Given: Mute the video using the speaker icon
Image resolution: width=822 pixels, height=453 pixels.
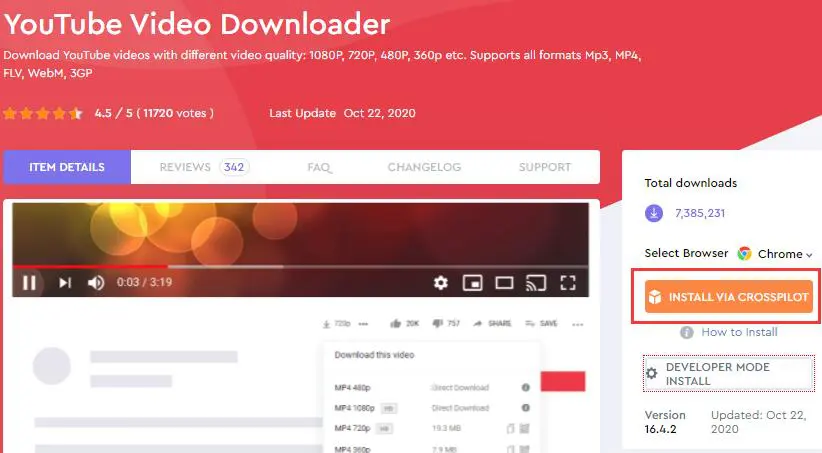Looking at the screenshot, I should [96, 283].
